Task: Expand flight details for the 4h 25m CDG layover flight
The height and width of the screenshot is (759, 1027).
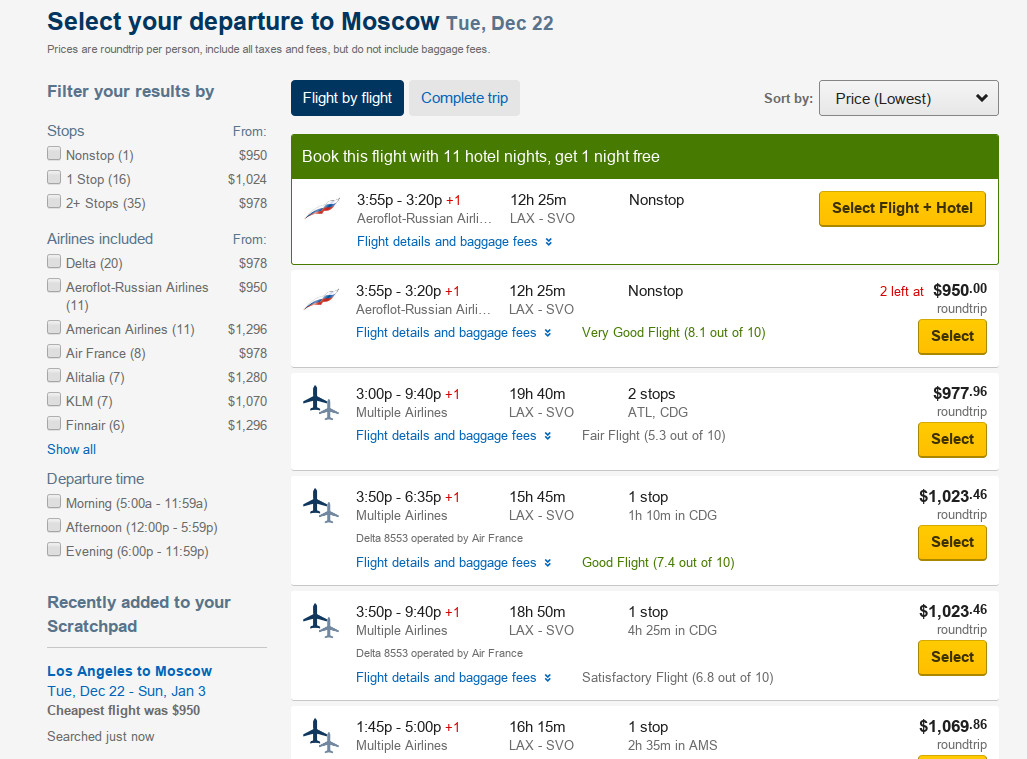Action: (x=454, y=678)
